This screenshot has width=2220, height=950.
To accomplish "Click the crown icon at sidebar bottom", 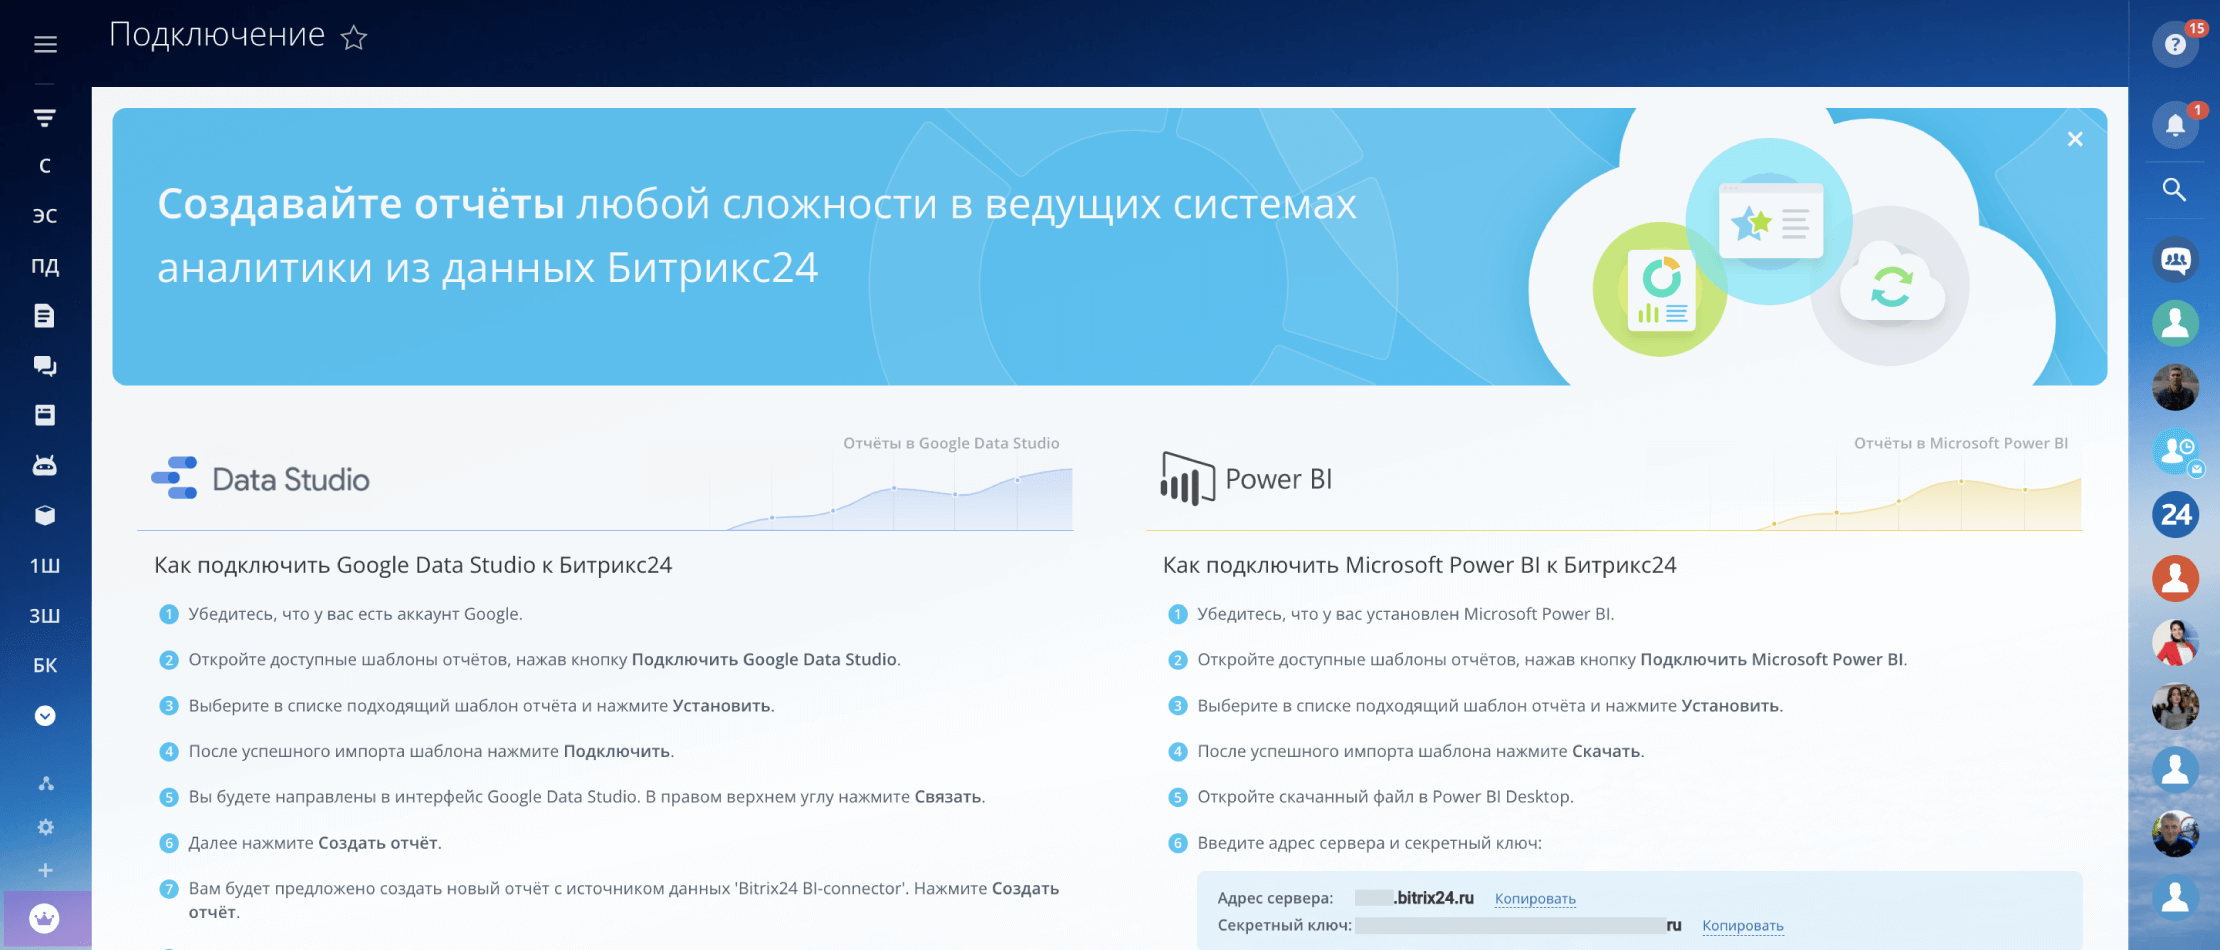I will (x=45, y=918).
